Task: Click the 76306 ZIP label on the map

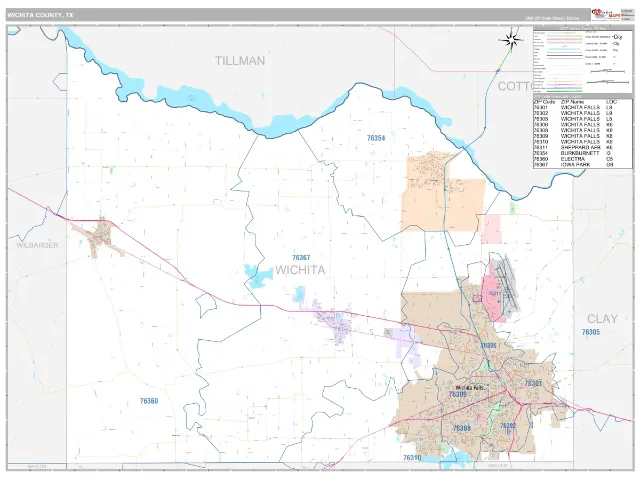Action: 489,346
